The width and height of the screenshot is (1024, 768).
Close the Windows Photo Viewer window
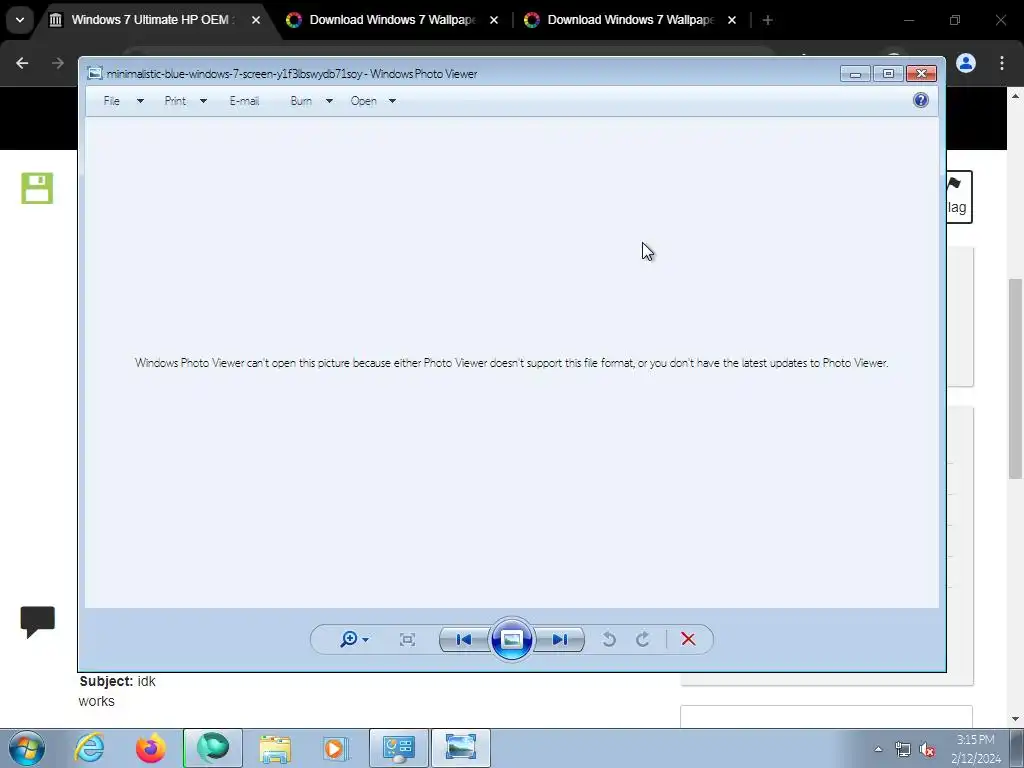pyautogui.click(x=921, y=74)
